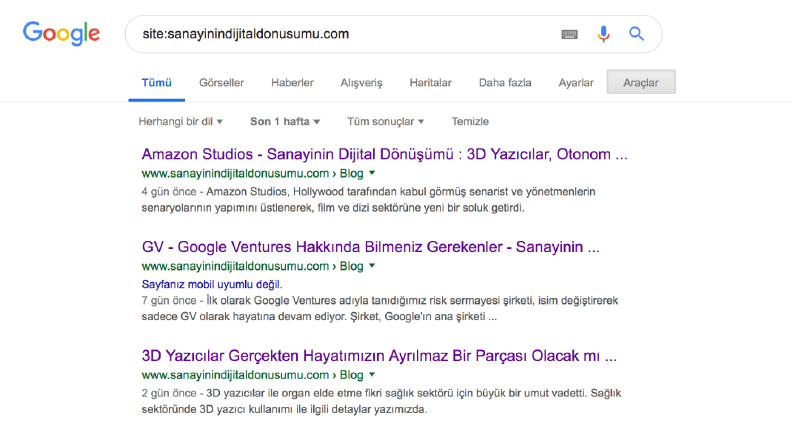The width and height of the screenshot is (793, 446).
Task: Open the 3D Yazıcılar Gerçekten result title
Action: point(379,355)
